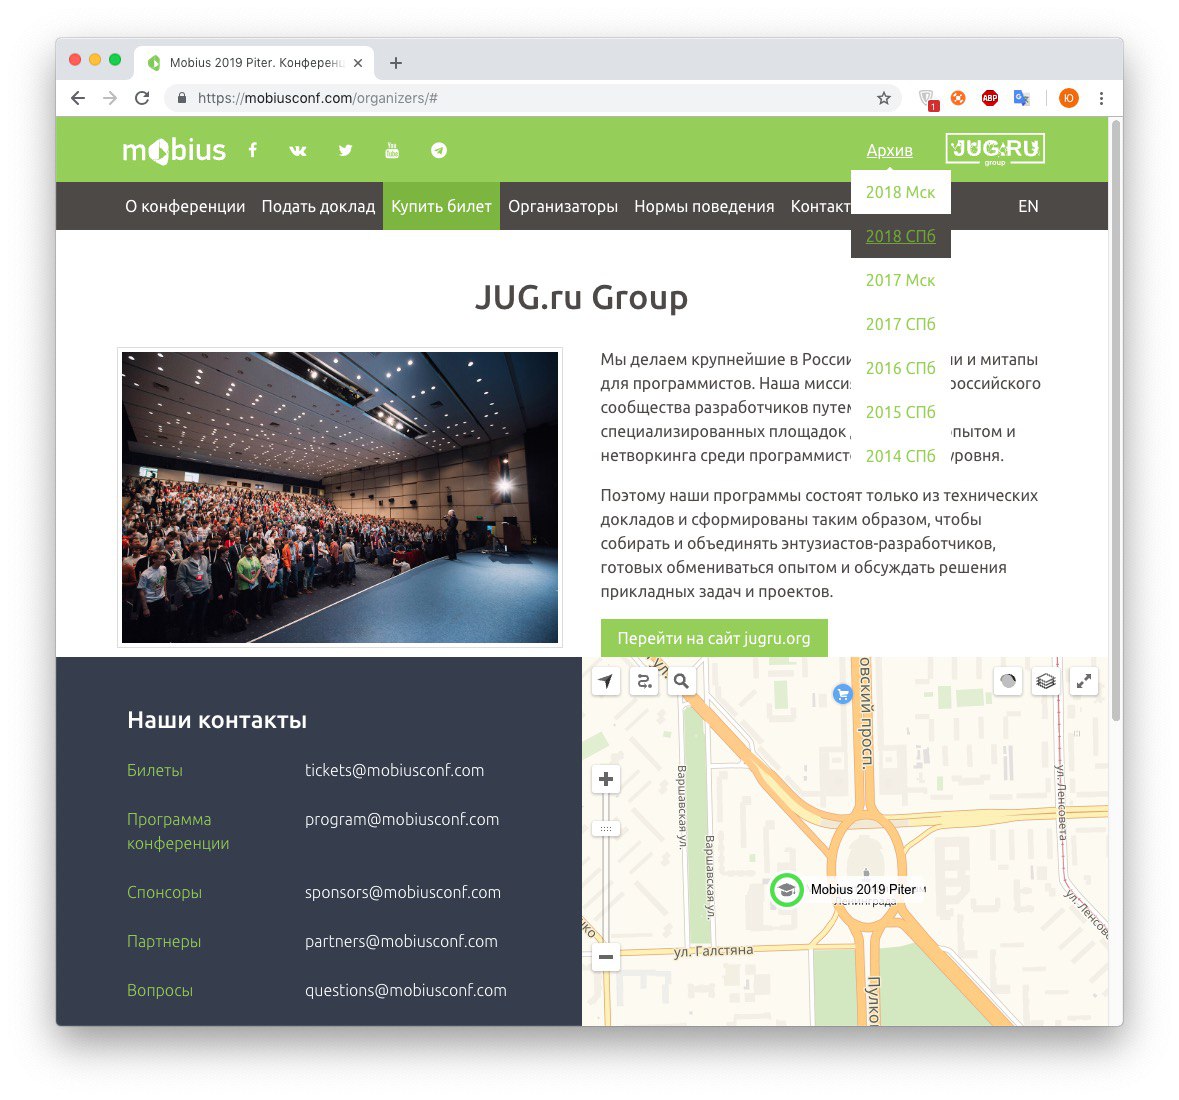The image size is (1179, 1100).
Task: Open the Нормы поведения menu item
Action: 704,206
